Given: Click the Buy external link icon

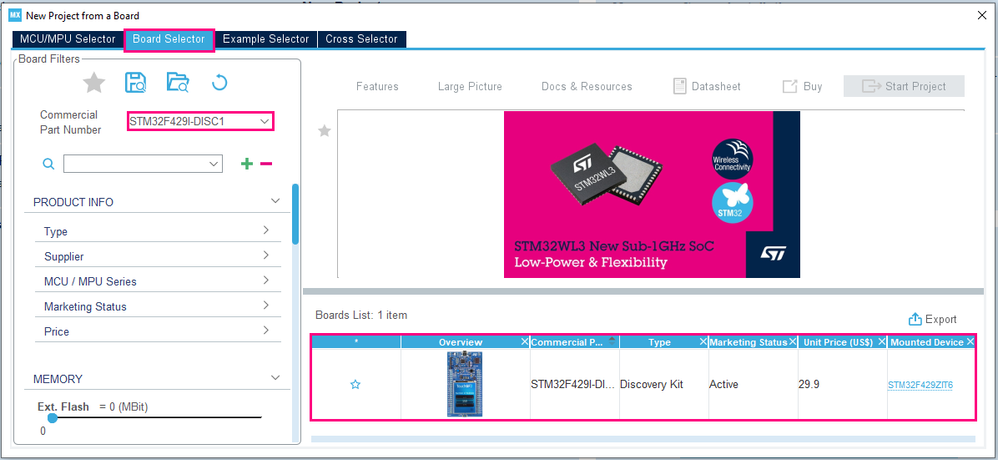Looking at the screenshot, I should pos(789,86).
